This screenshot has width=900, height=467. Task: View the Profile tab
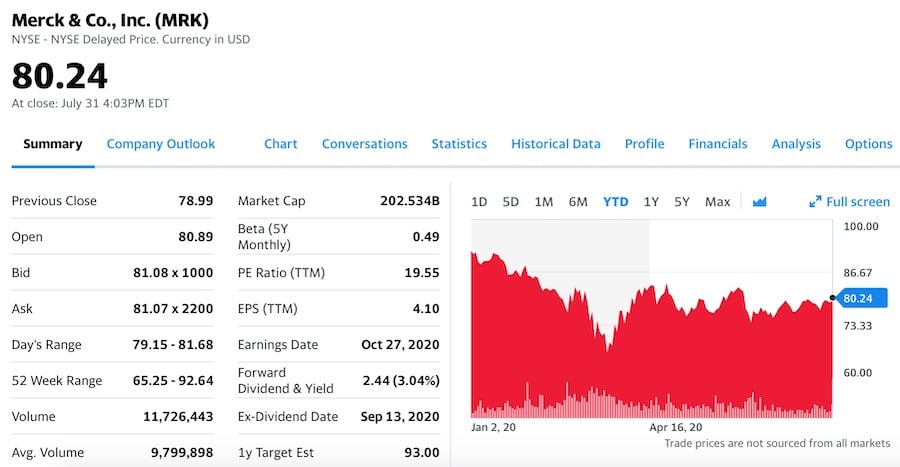pyautogui.click(x=645, y=144)
